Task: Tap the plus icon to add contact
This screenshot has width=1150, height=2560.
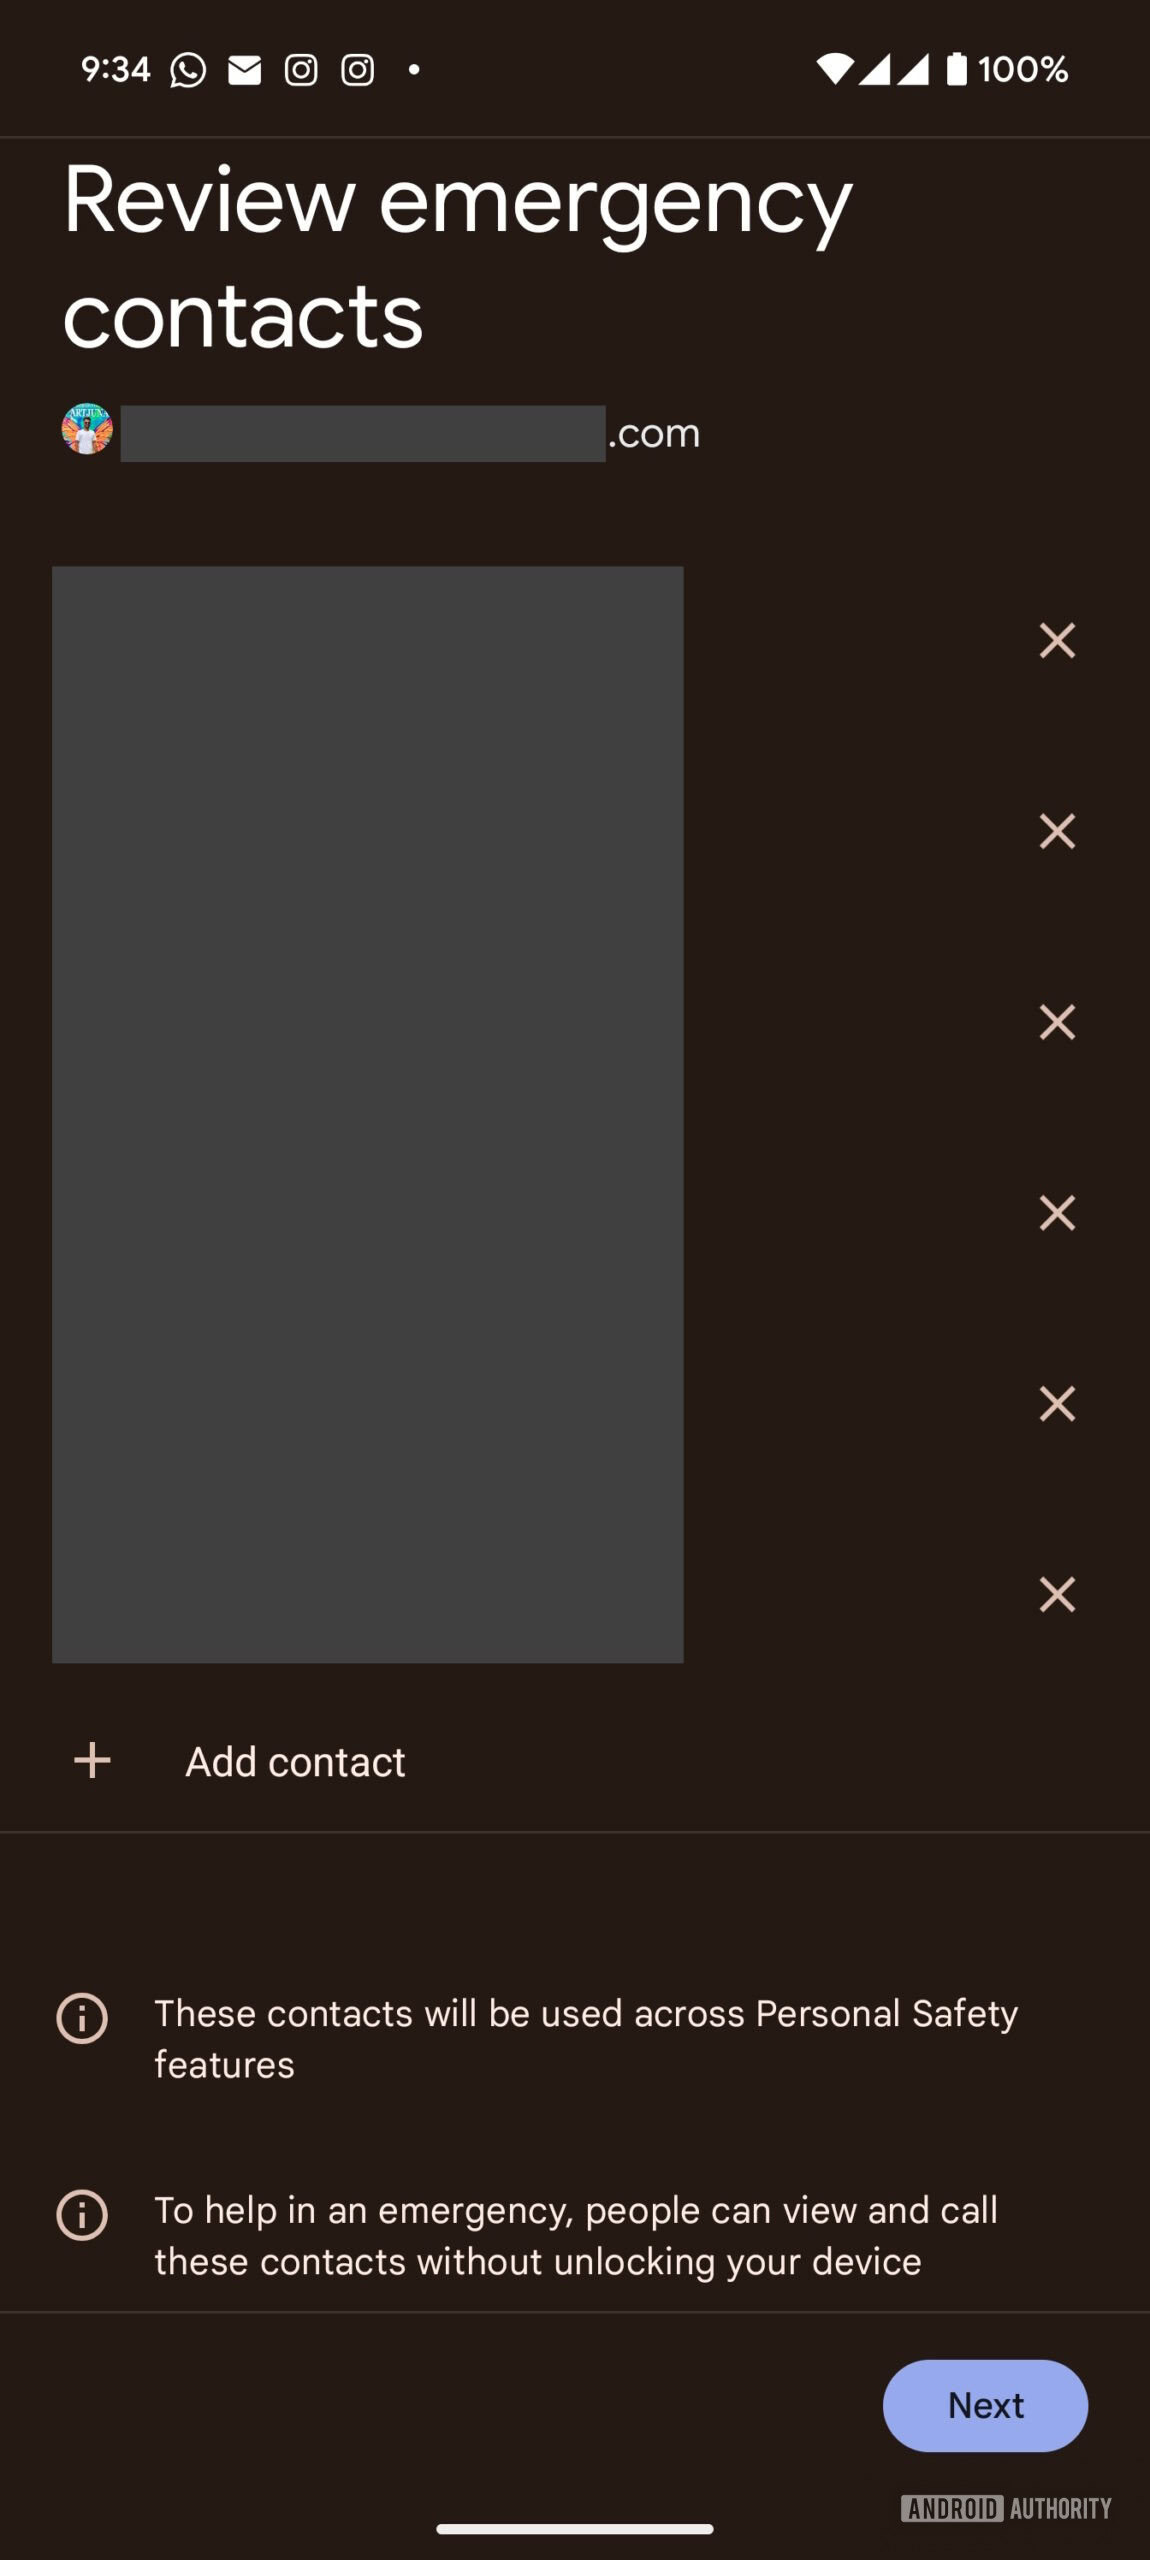Action: [92, 1761]
